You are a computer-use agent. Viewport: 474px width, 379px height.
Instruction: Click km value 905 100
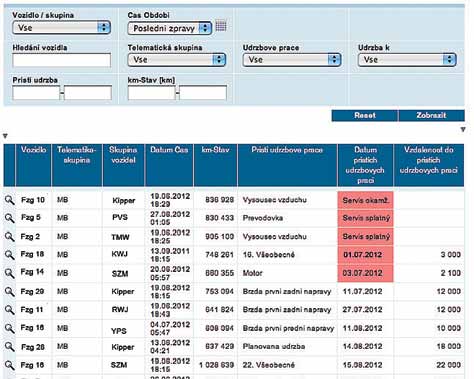pos(219,237)
